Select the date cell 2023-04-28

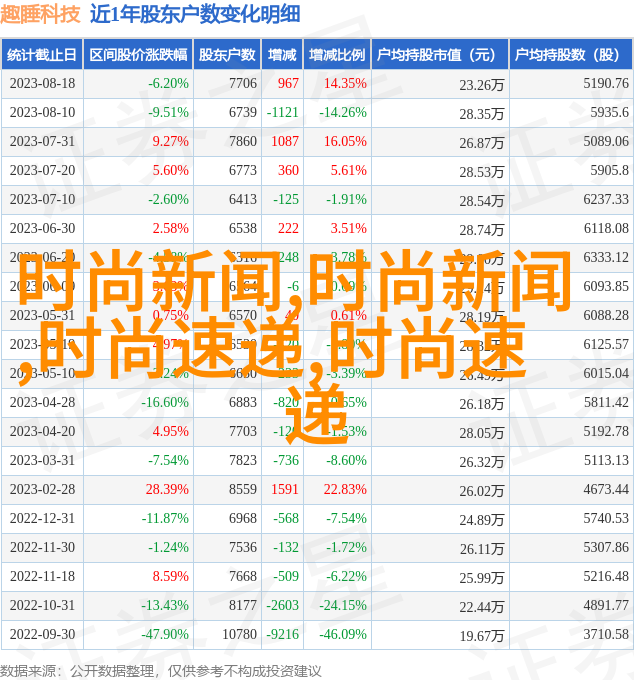point(42,402)
